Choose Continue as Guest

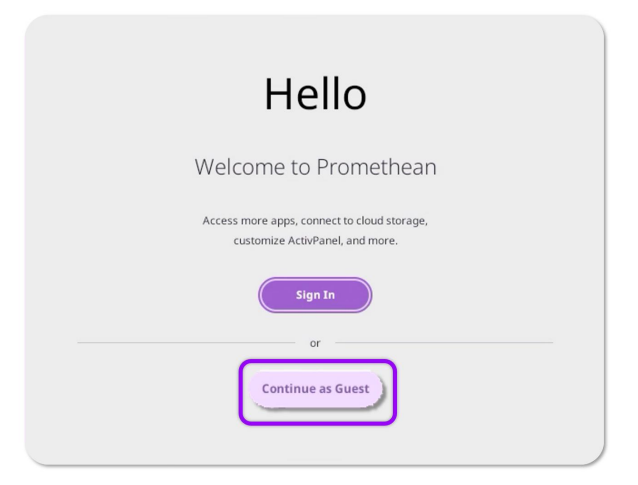click(x=315, y=389)
